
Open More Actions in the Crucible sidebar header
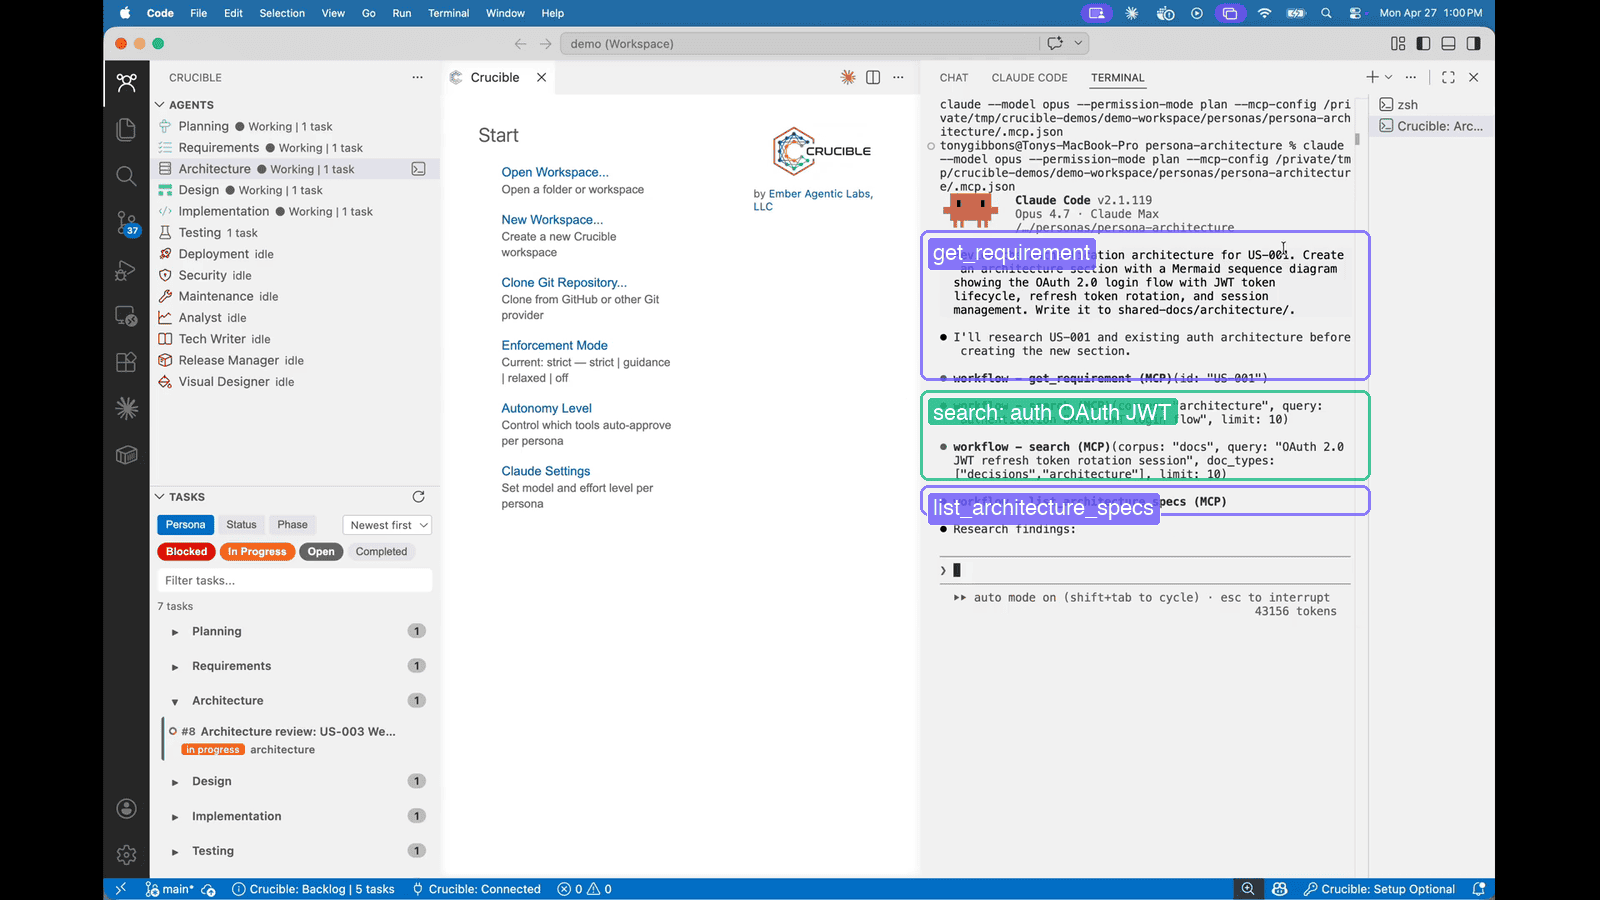pos(417,77)
